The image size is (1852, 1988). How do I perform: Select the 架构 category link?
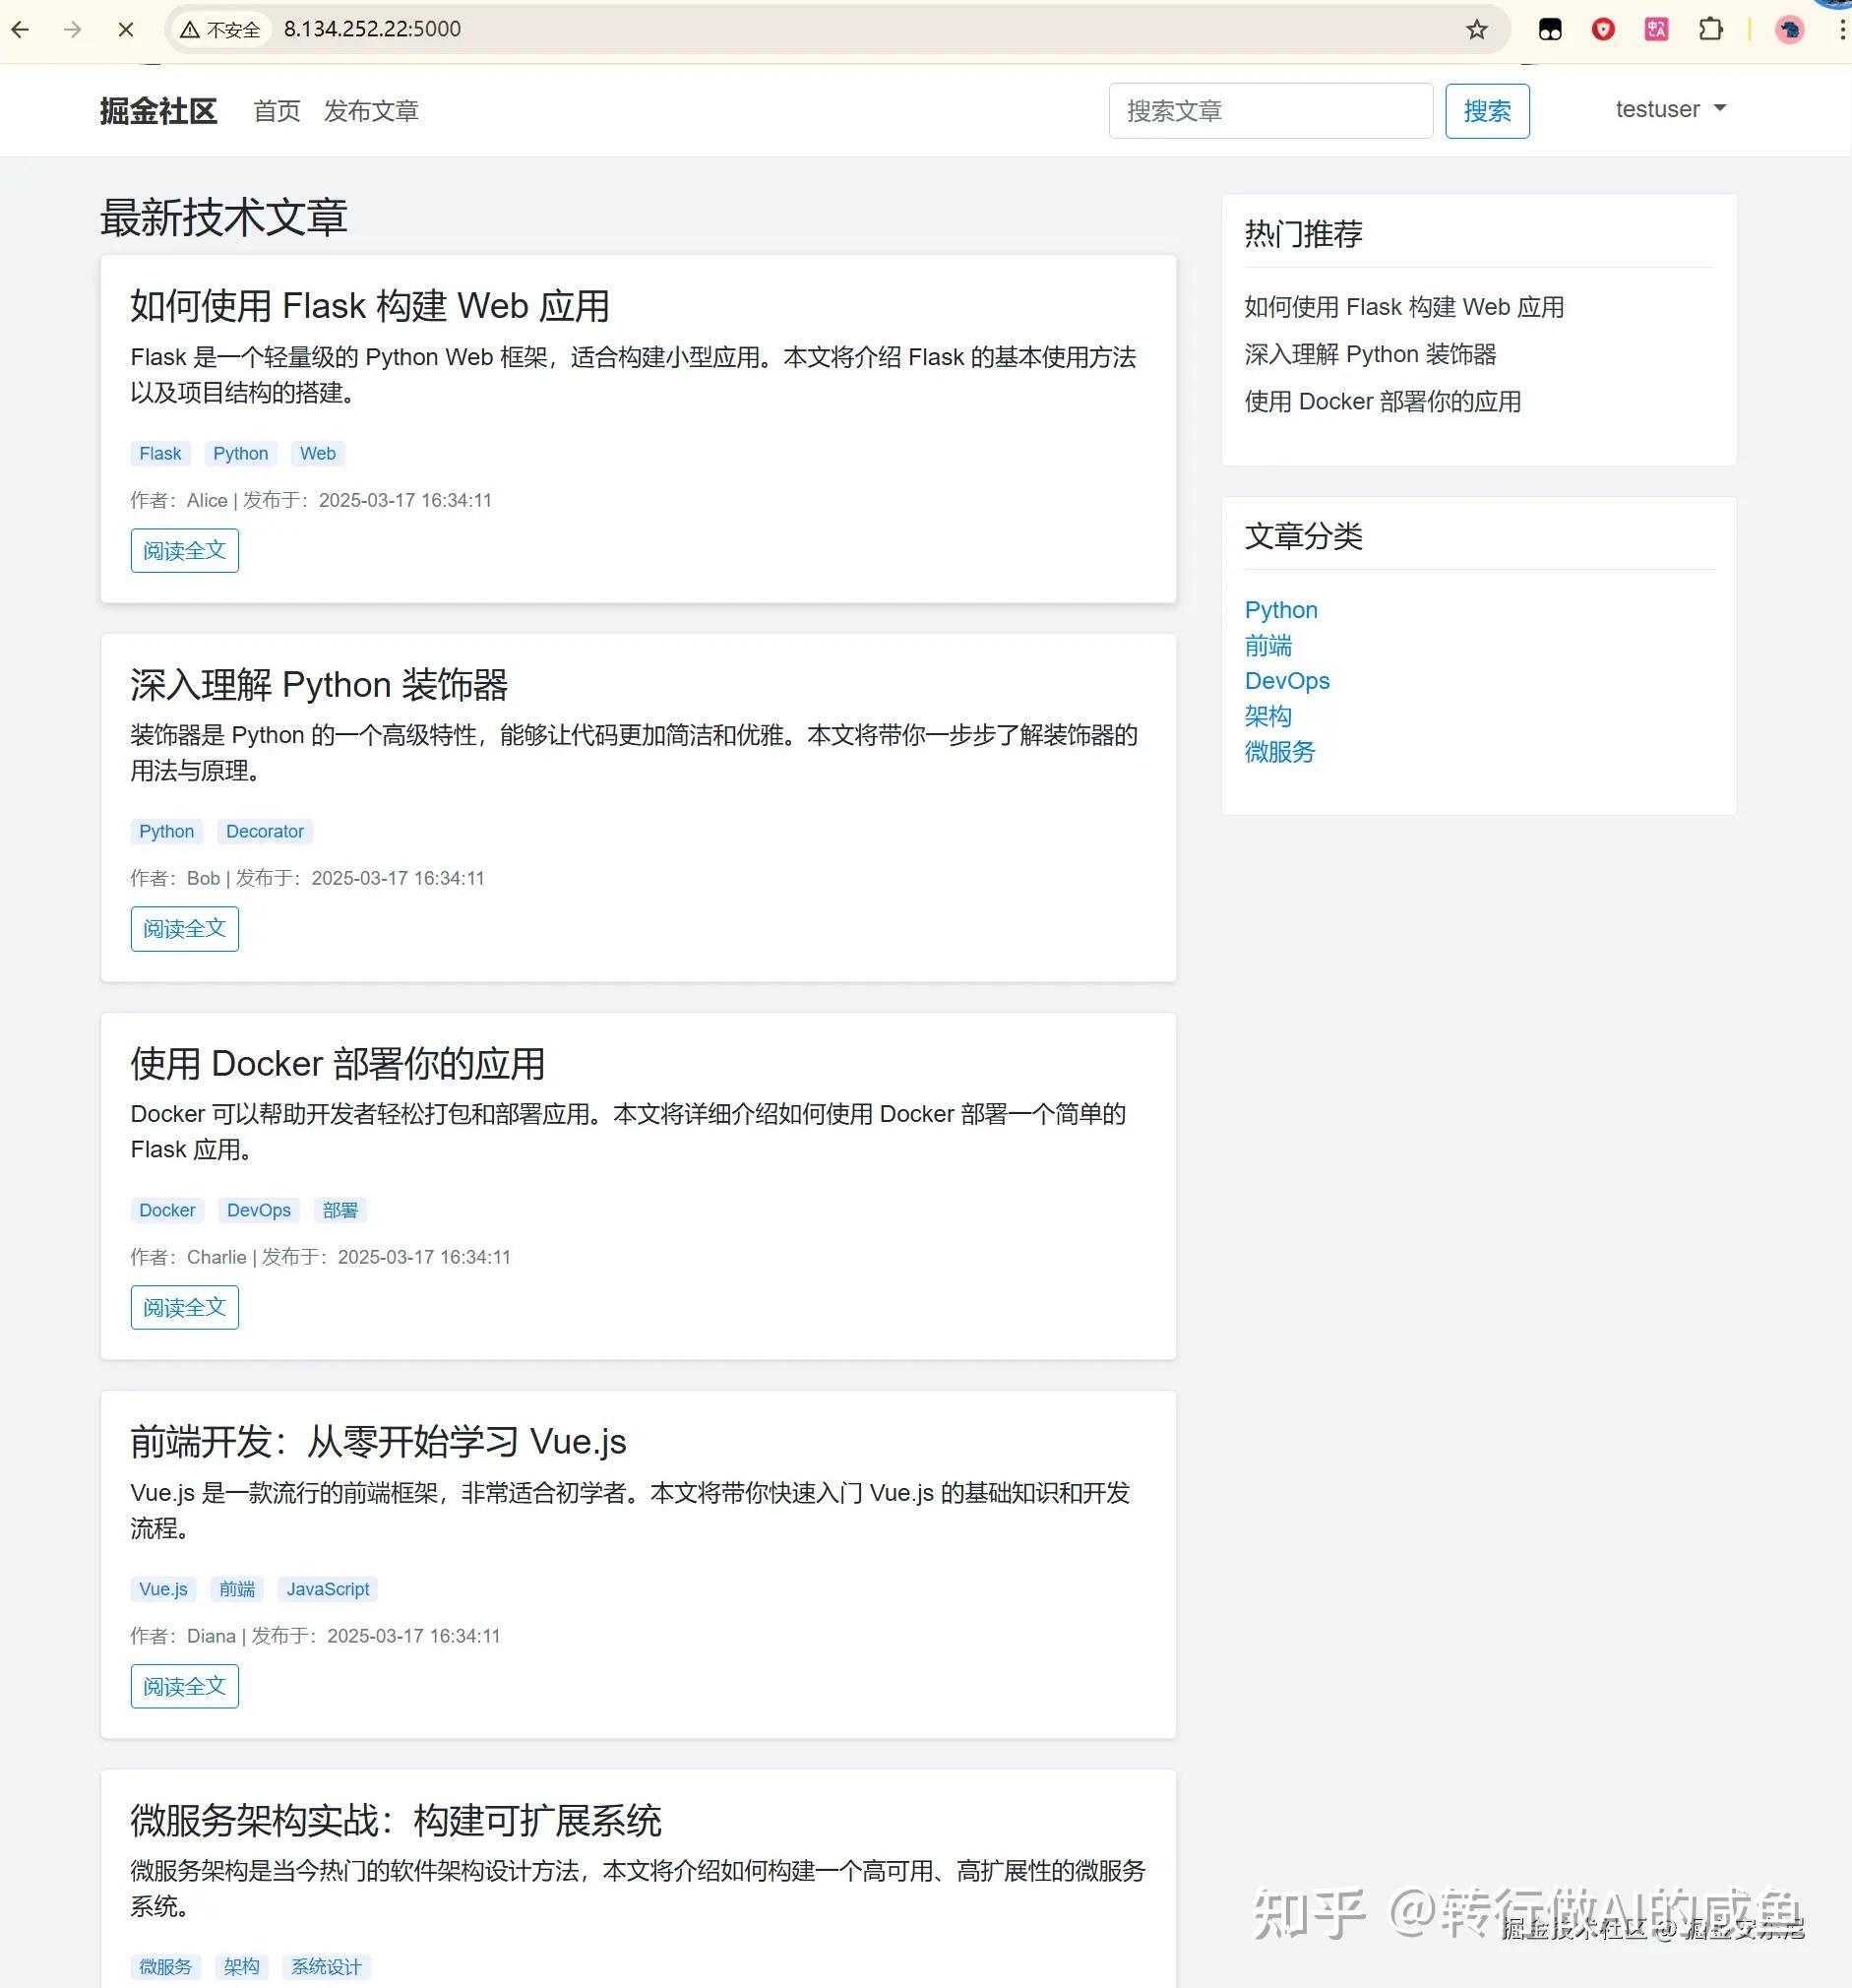1268,716
